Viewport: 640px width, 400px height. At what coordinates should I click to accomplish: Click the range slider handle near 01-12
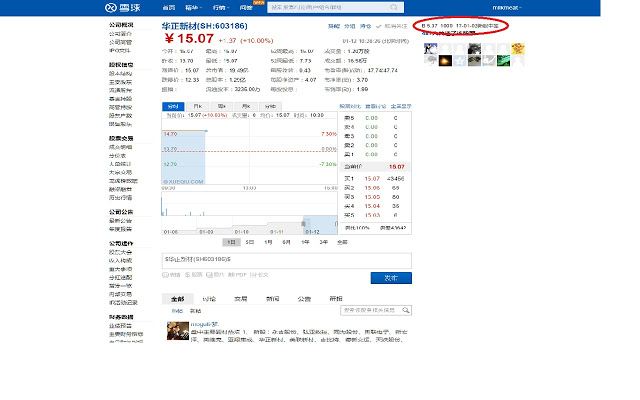(x=303, y=224)
